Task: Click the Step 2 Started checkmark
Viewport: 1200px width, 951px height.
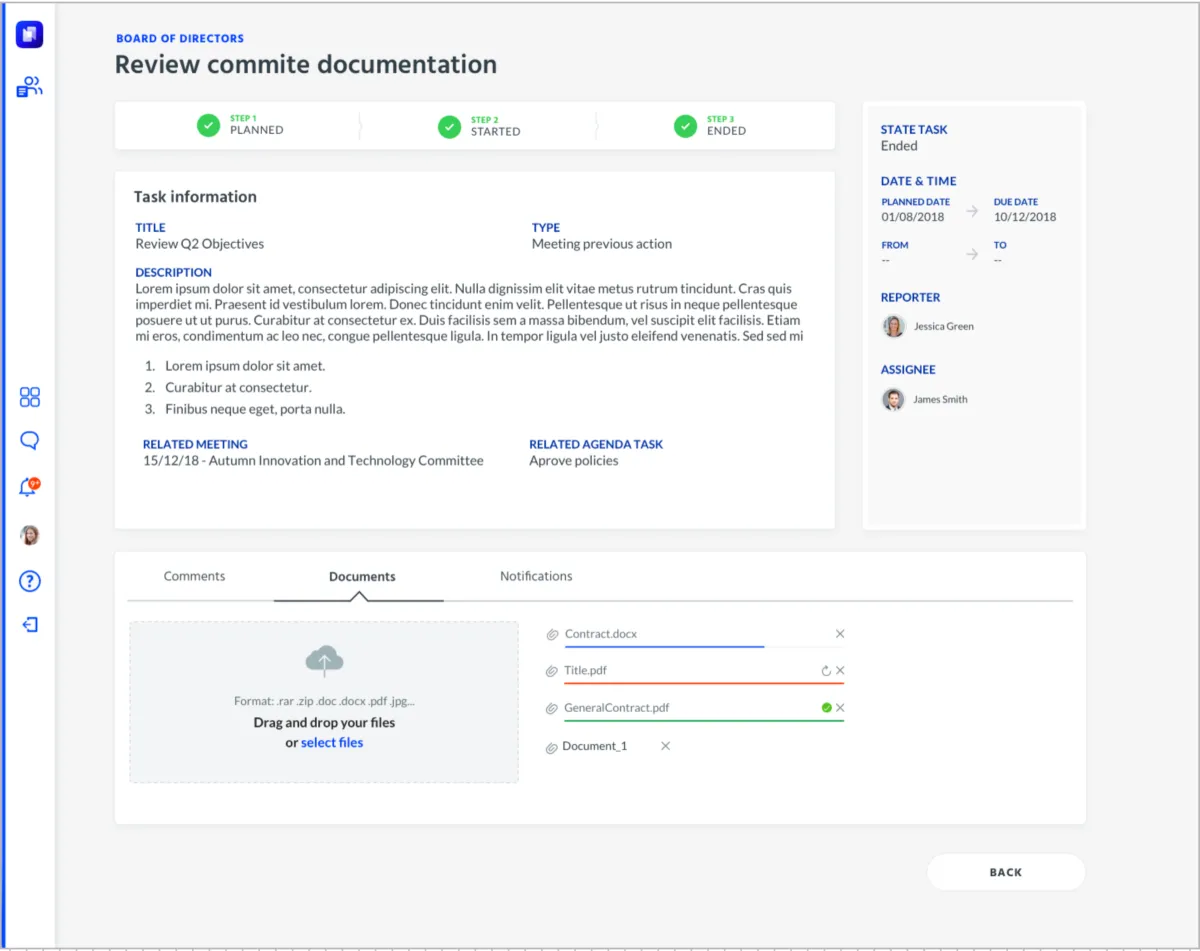Action: (450, 126)
